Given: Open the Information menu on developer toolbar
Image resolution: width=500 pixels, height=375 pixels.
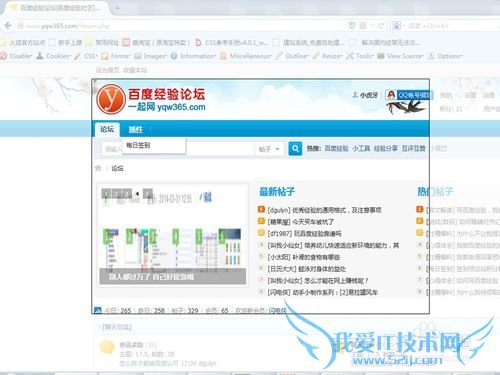Looking at the screenshot, I should (x=193, y=56).
